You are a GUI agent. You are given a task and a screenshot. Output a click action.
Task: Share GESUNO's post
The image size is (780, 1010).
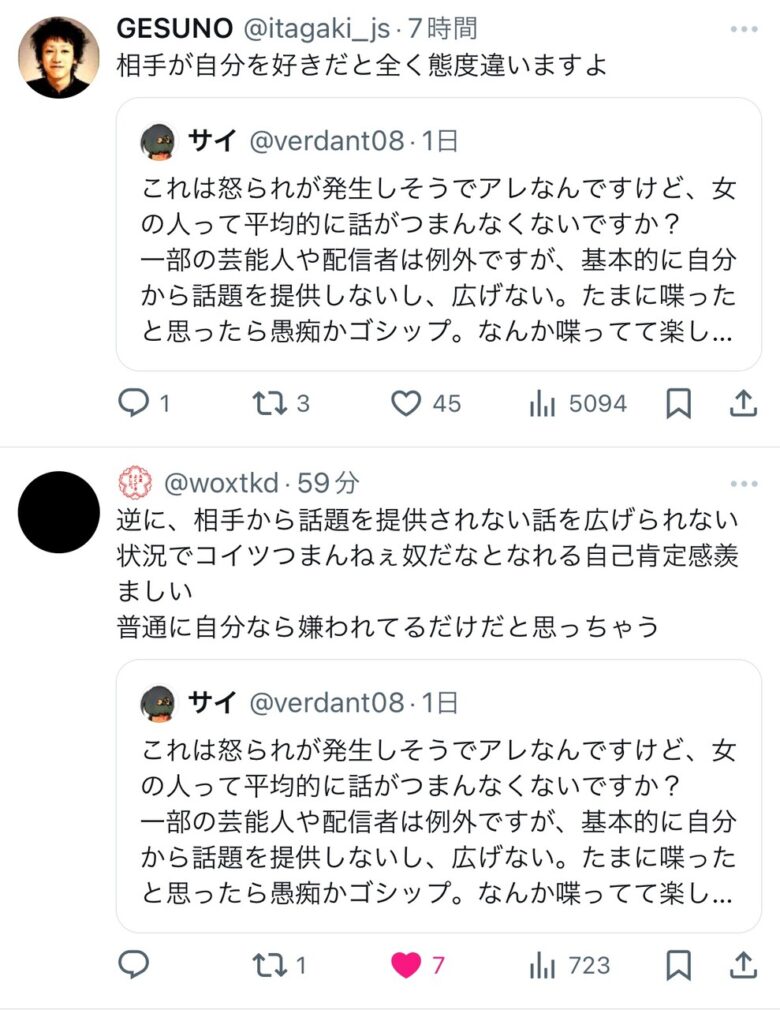click(743, 403)
